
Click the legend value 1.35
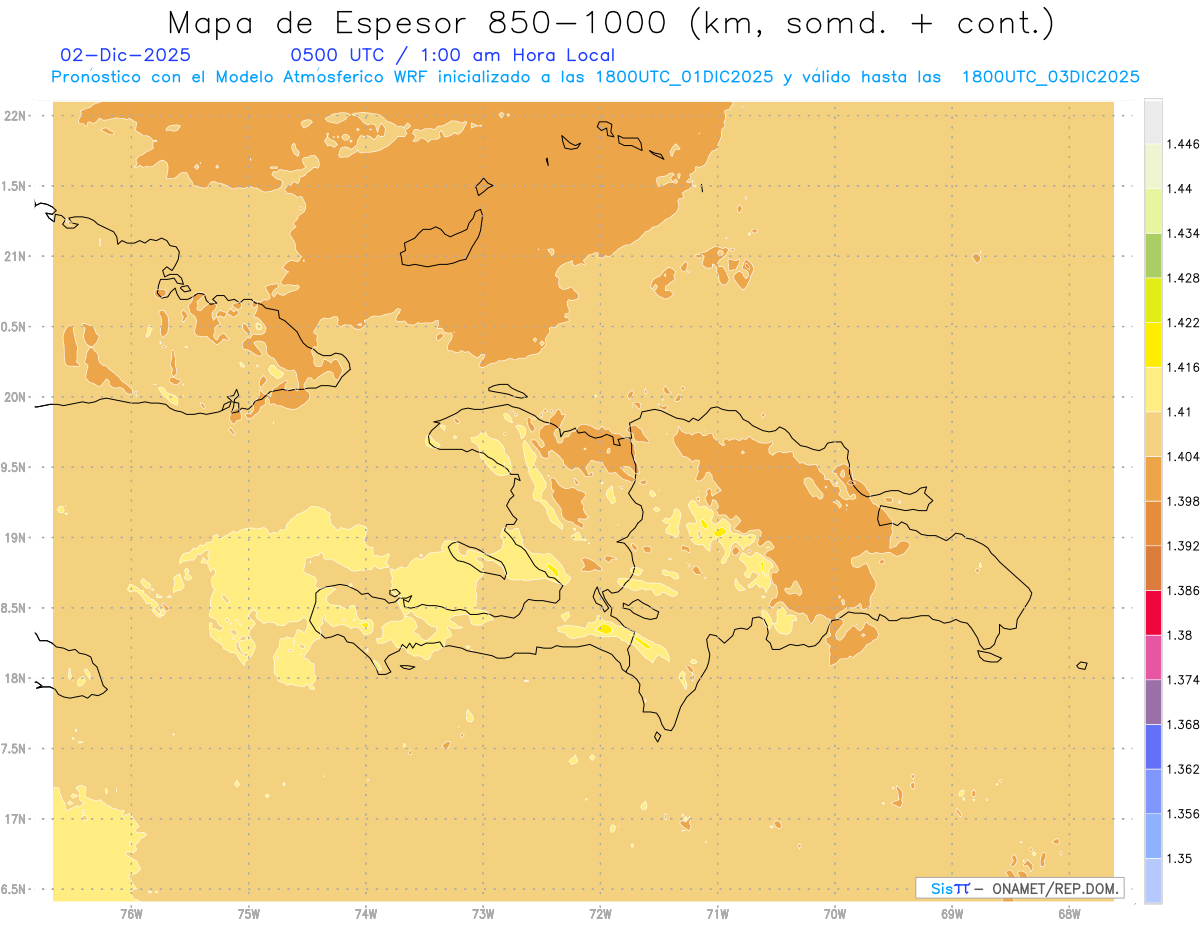(1179, 858)
